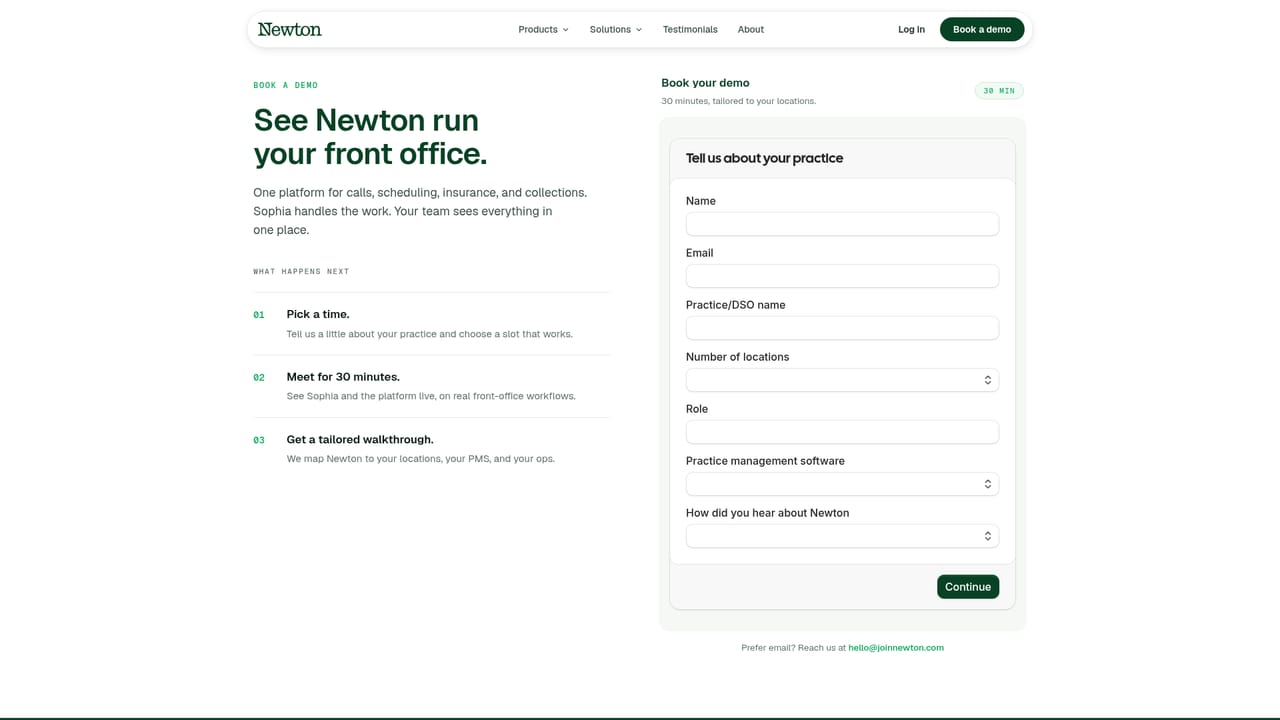The height and width of the screenshot is (720, 1280).
Task: Click the step number 03 label
Action: click(x=259, y=441)
